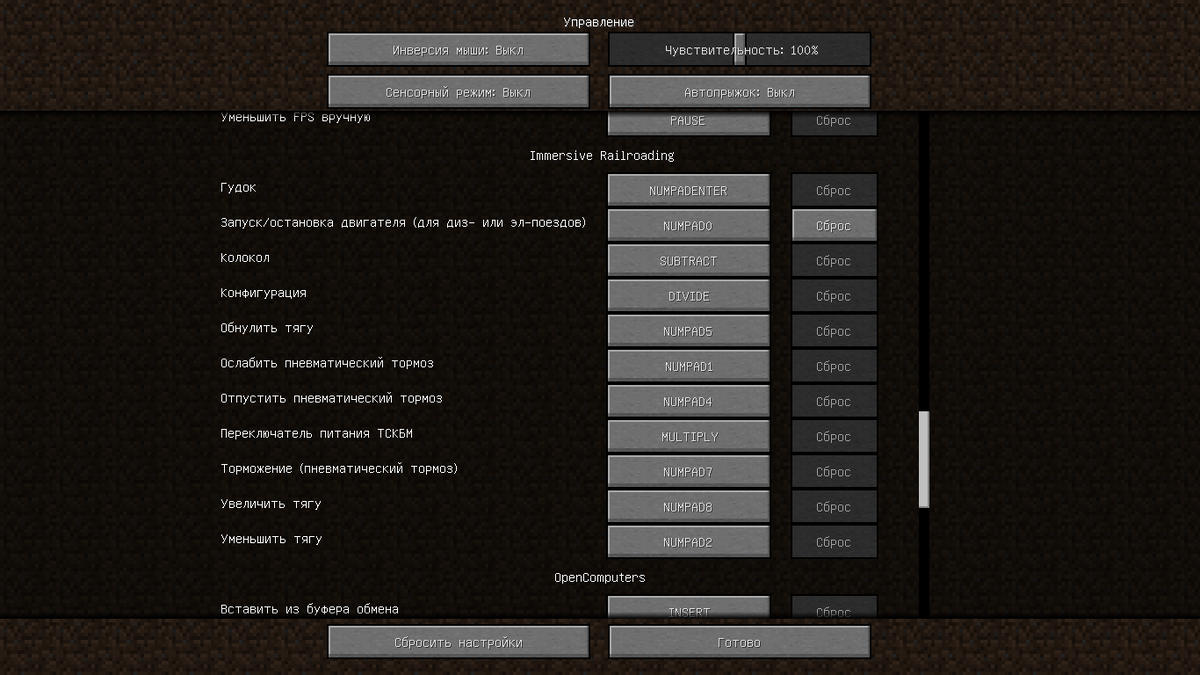Change PAUSE key binding
The height and width of the screenshot is (675, 1200).
tap(688, 122)
